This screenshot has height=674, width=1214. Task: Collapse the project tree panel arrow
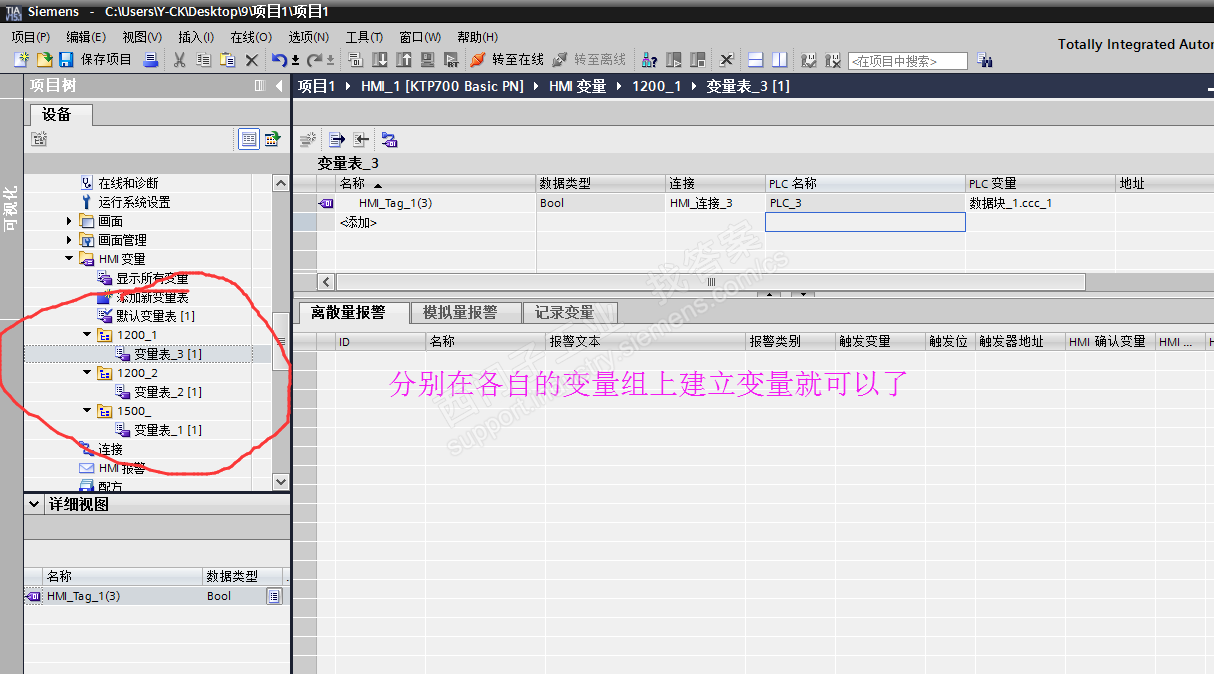[279, 86]
